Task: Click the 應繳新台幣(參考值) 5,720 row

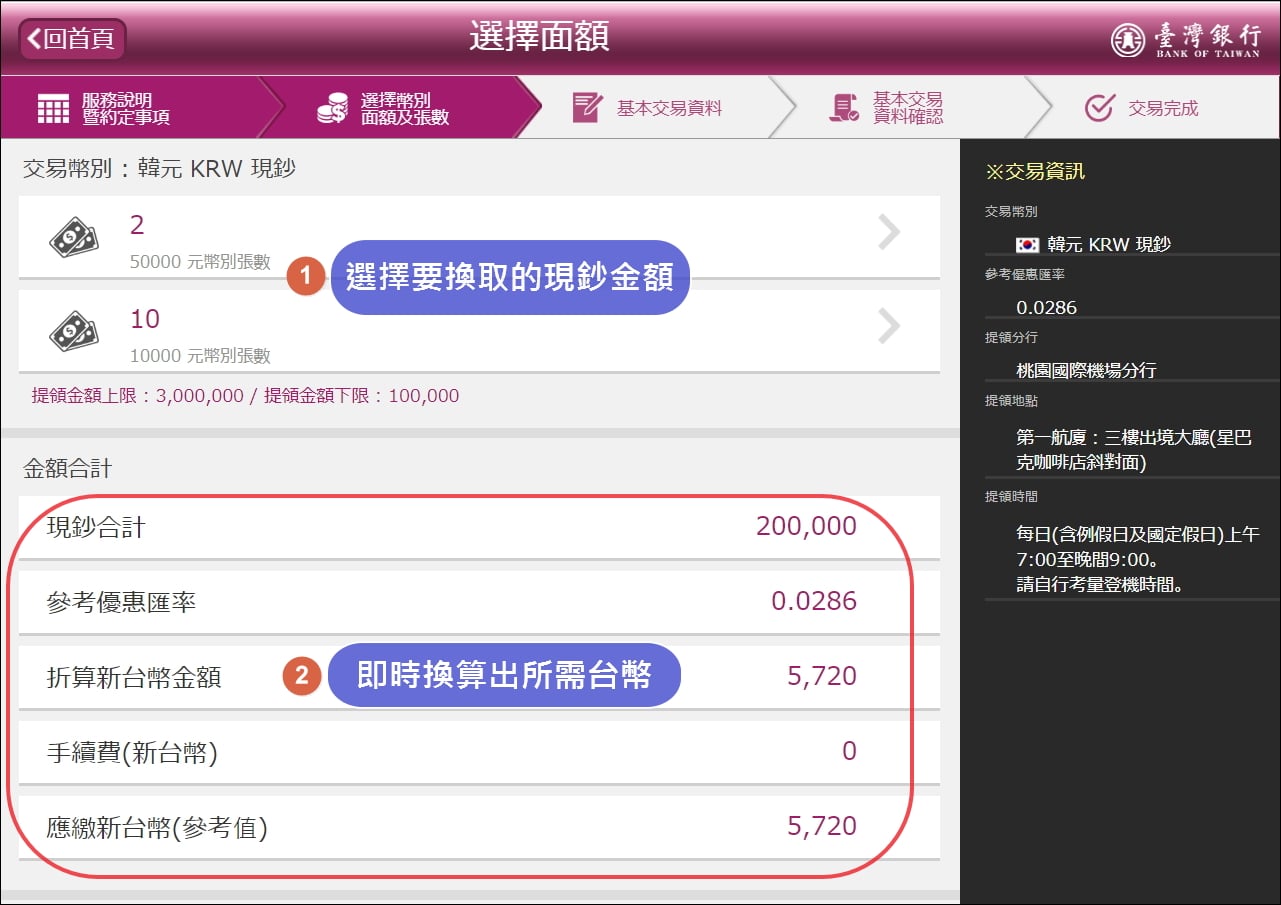Action: 479,827
